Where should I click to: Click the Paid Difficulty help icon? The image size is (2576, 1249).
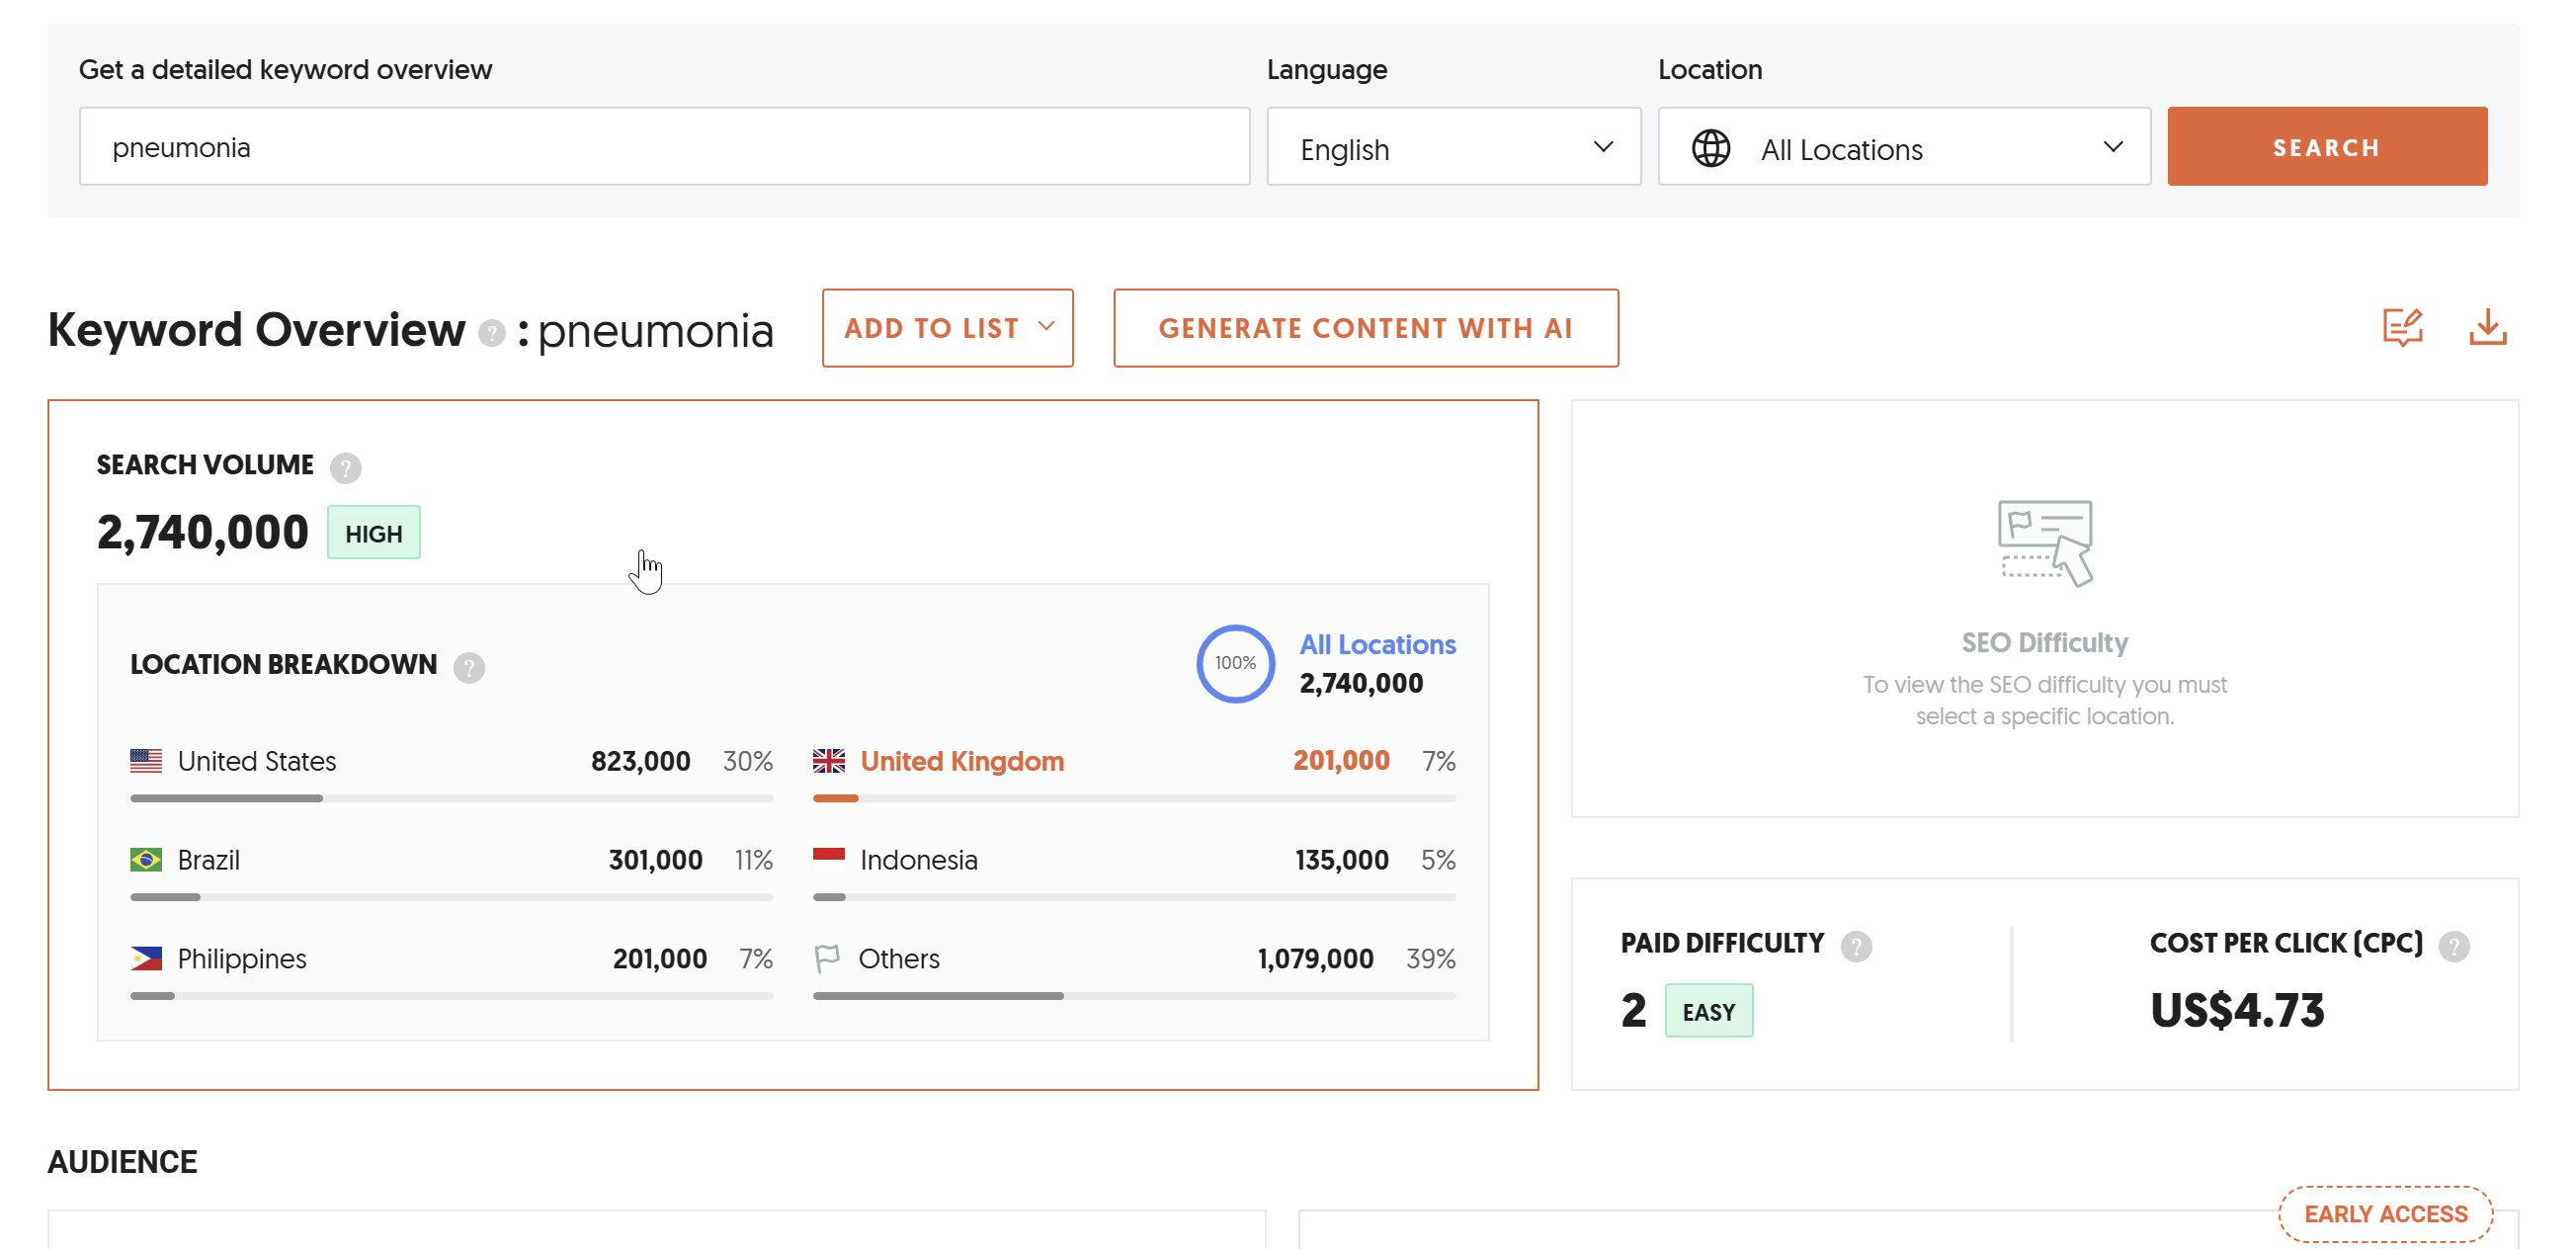tap(1856, 945)
